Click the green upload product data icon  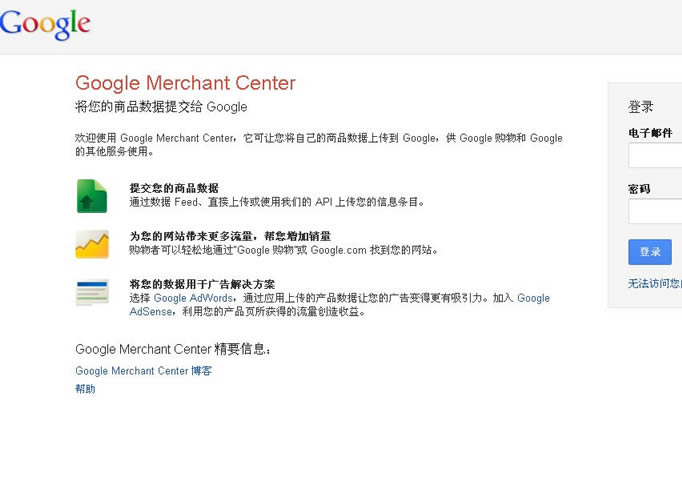point(92,196)
